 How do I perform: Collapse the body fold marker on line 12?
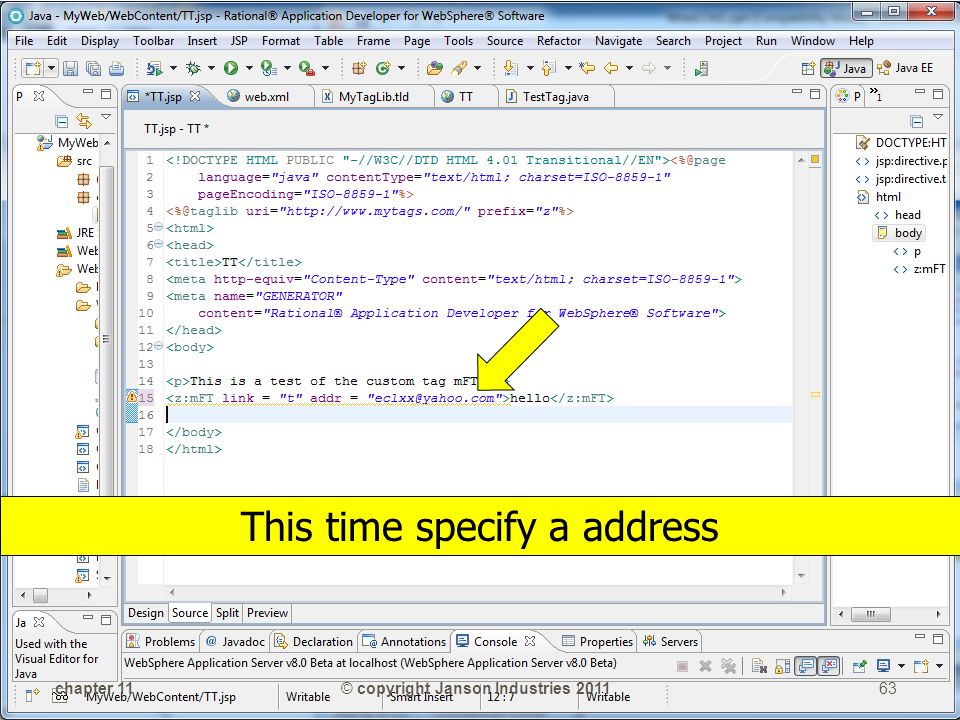(159, 346)
